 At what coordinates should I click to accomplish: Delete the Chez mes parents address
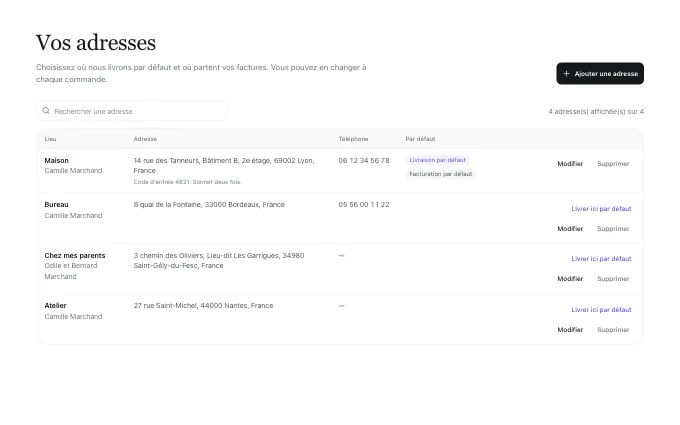coord(613,279)
